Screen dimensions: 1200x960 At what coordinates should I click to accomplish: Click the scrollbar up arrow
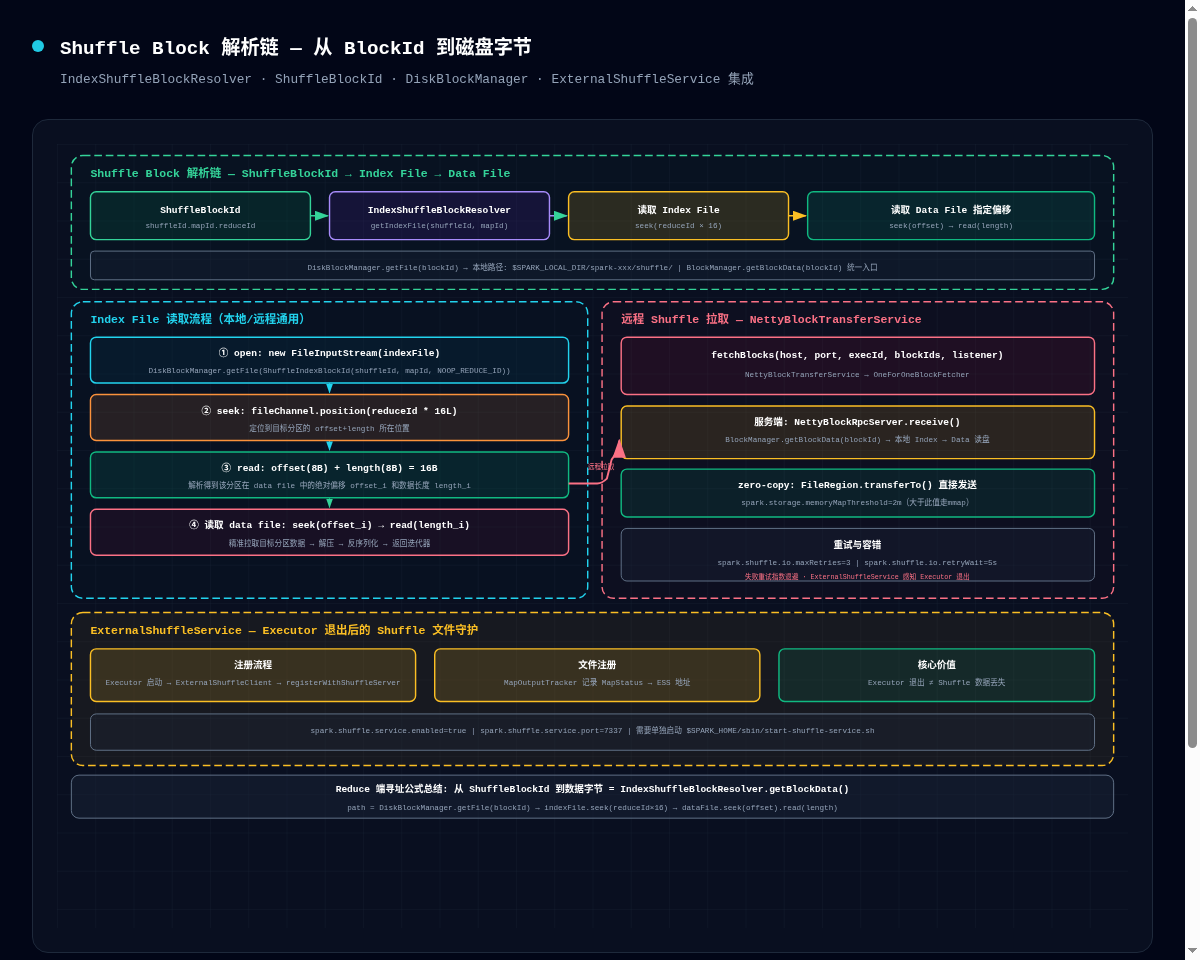[1192, 7]
